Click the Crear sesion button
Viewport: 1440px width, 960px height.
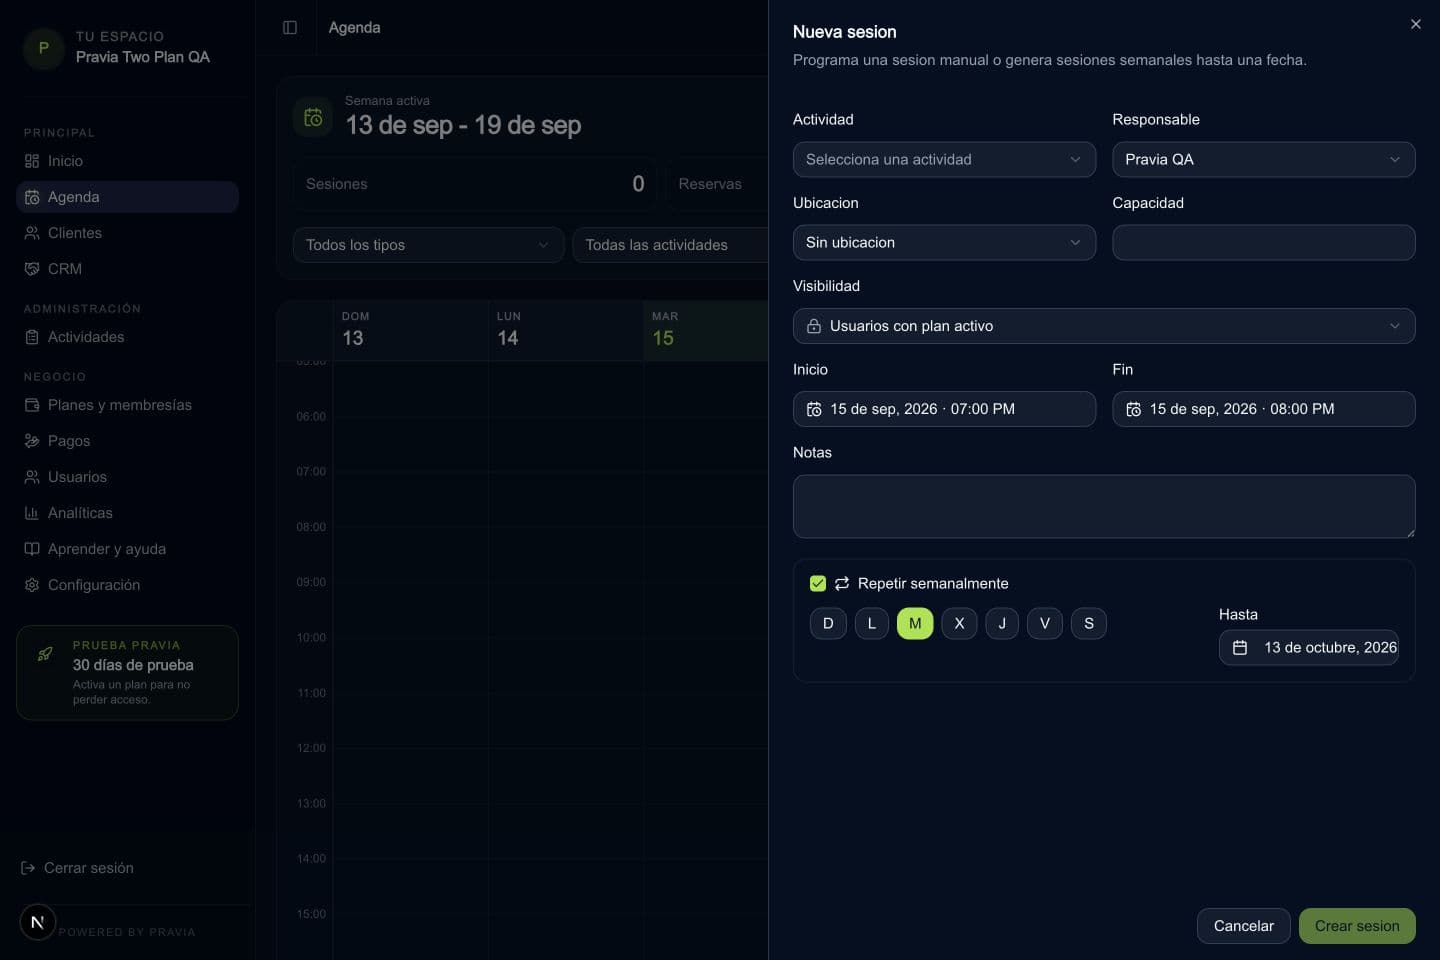(x=1357, y=926)
